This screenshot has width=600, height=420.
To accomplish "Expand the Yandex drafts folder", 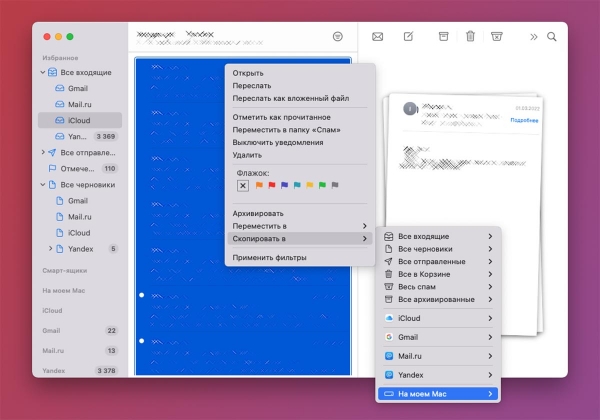I will tap(51, 249).
